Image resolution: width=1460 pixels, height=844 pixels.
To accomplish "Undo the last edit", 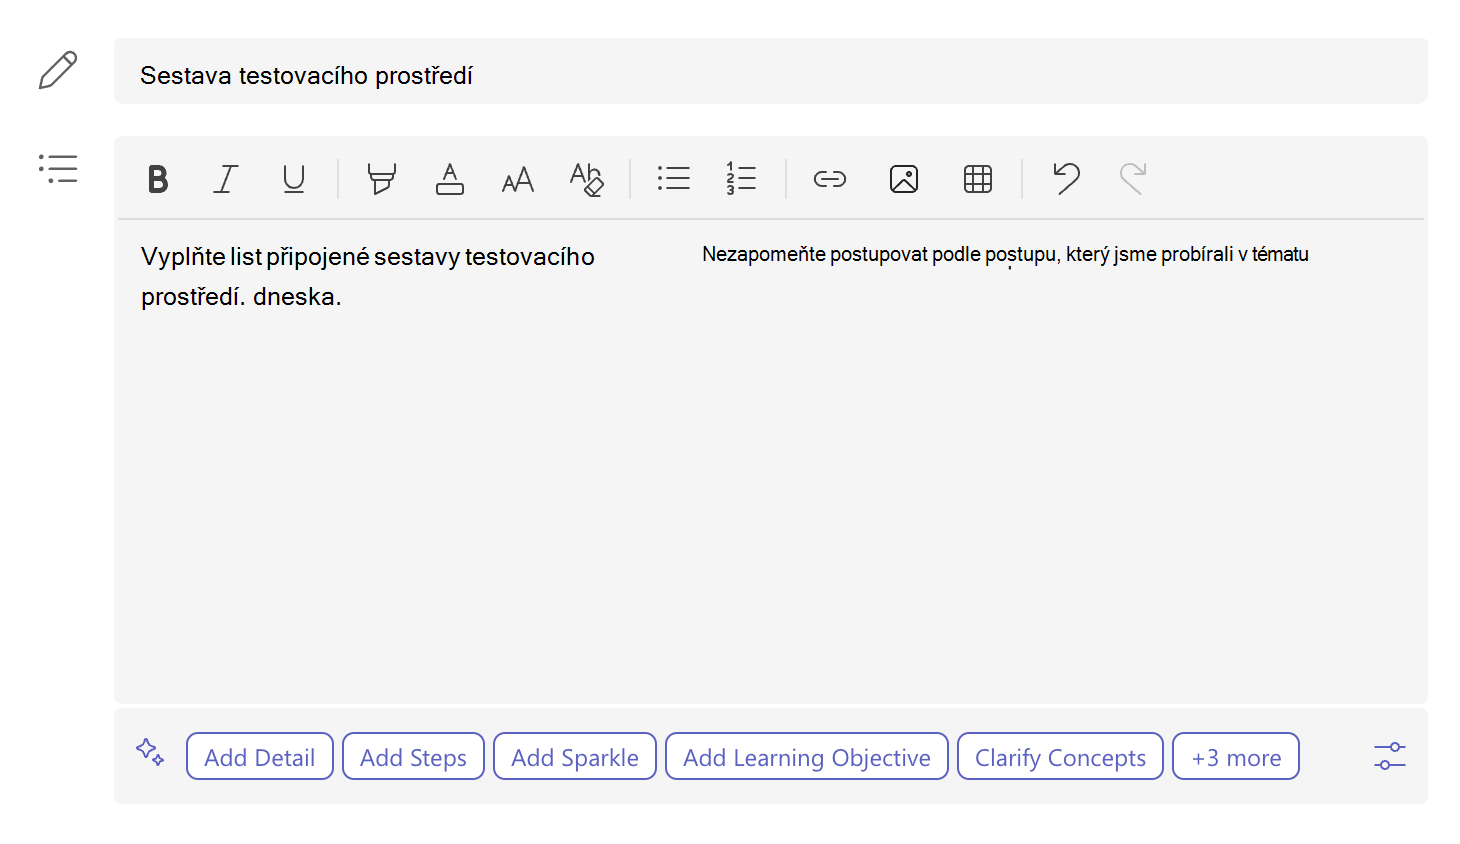I will pyautogui.click(x=1066, y=179).
